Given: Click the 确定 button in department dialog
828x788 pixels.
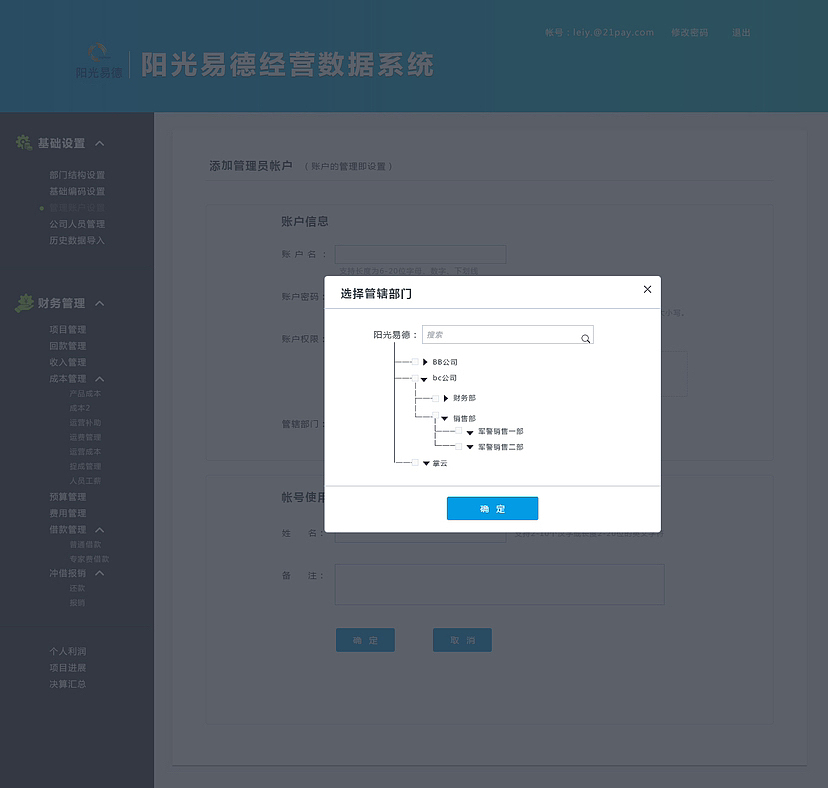Looking at the screenshot, I should tap(492, 508).
